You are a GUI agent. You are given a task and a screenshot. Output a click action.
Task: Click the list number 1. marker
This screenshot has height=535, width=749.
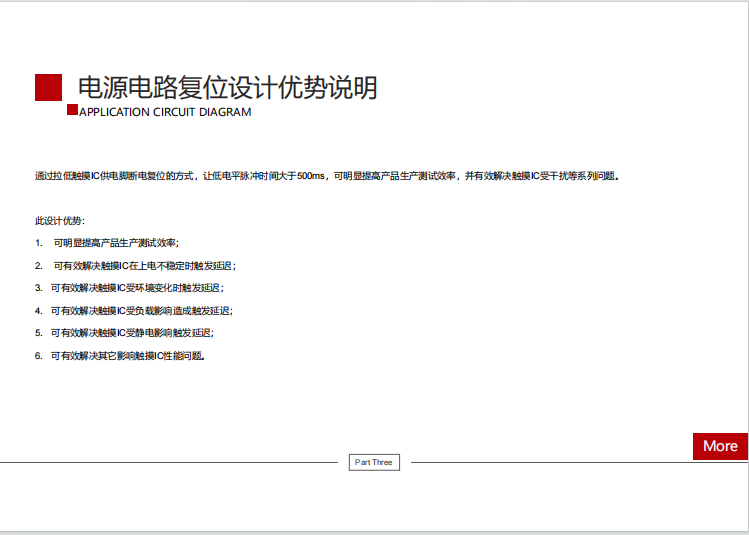pos(39,243)
